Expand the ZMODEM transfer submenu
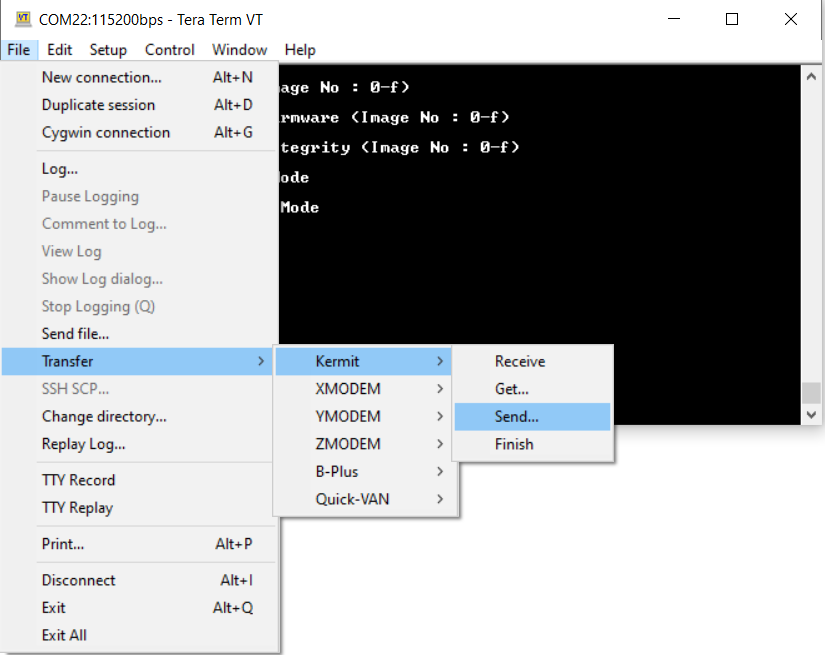 347,444
